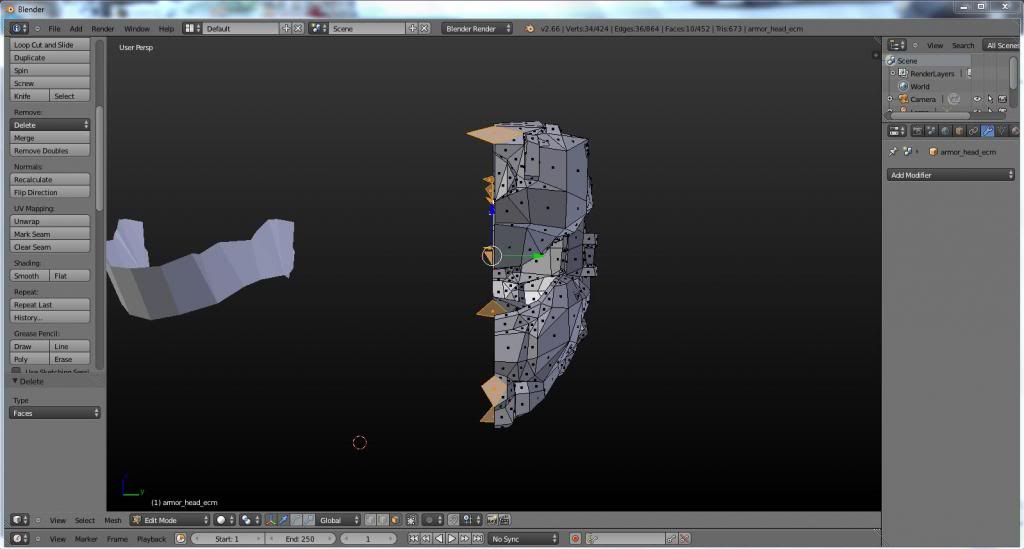Toggle Camera visibility eye in outliner
The width and height of the screenshot is (1024, 549).
[x=978, y=99]
